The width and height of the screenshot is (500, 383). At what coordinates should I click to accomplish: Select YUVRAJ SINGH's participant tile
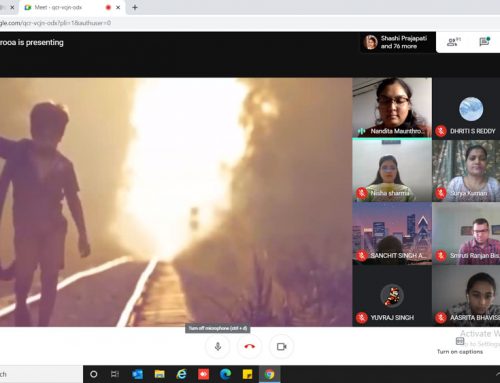(x=392, y=295)
